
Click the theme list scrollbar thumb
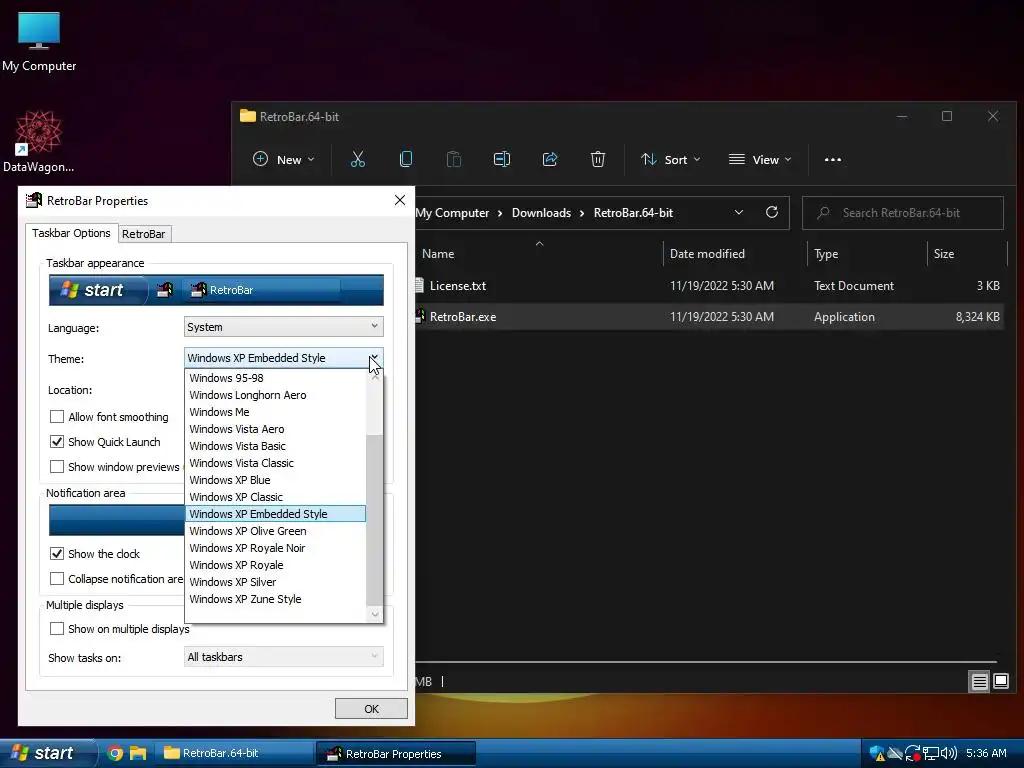coord(374,519)
